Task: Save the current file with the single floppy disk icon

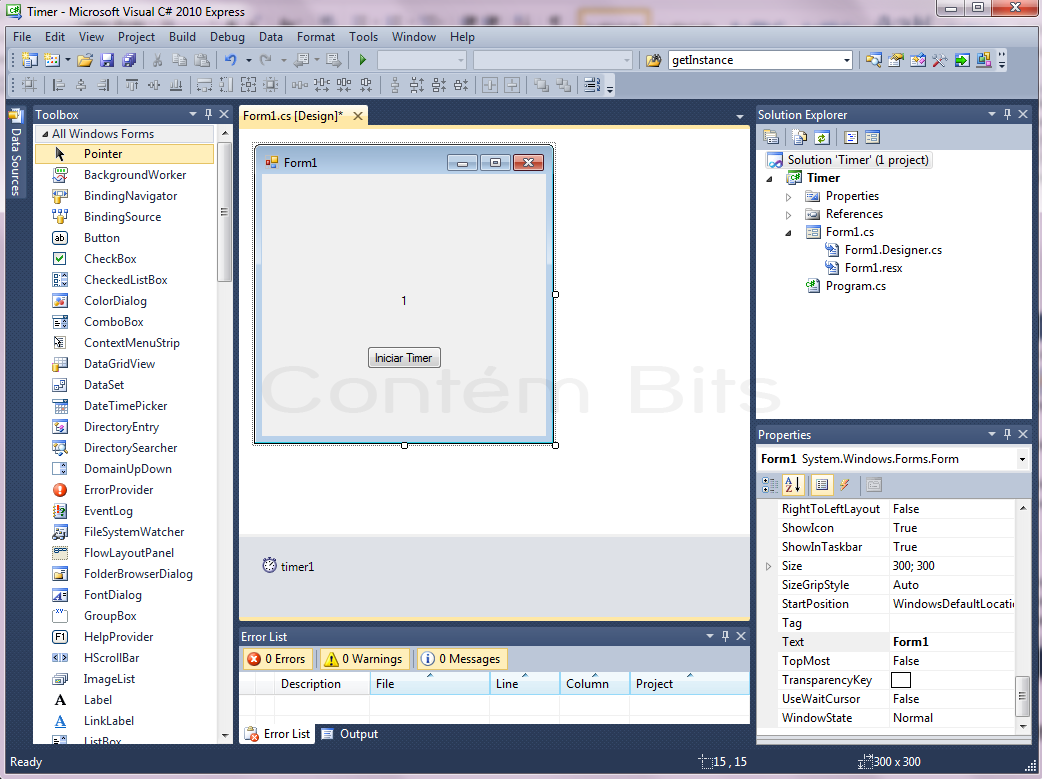Action: (107, 60)
